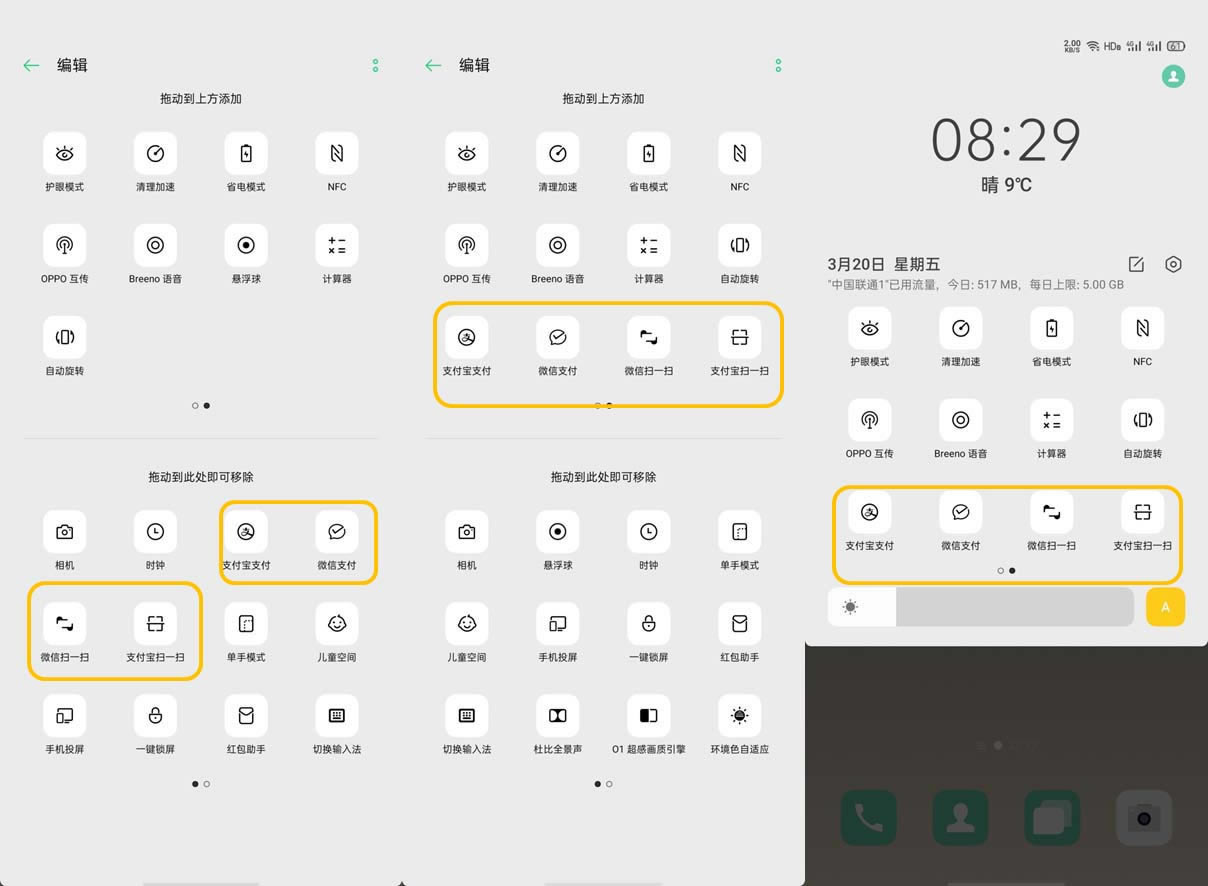Select 自动旋转 tile in middle 编辑 screen

pyautogui.click(x=740, y=245)
